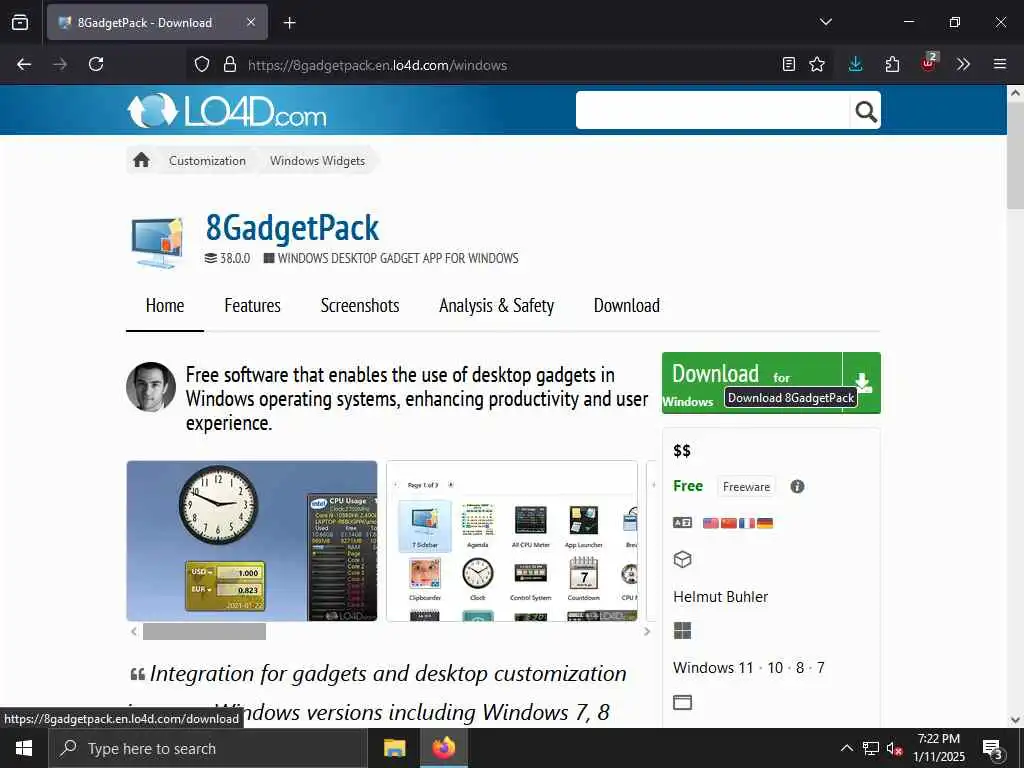The height and width of the screenshot is (768, 1024).
Task: Toggle reader view icon in address bar
Action: [789, 64]
